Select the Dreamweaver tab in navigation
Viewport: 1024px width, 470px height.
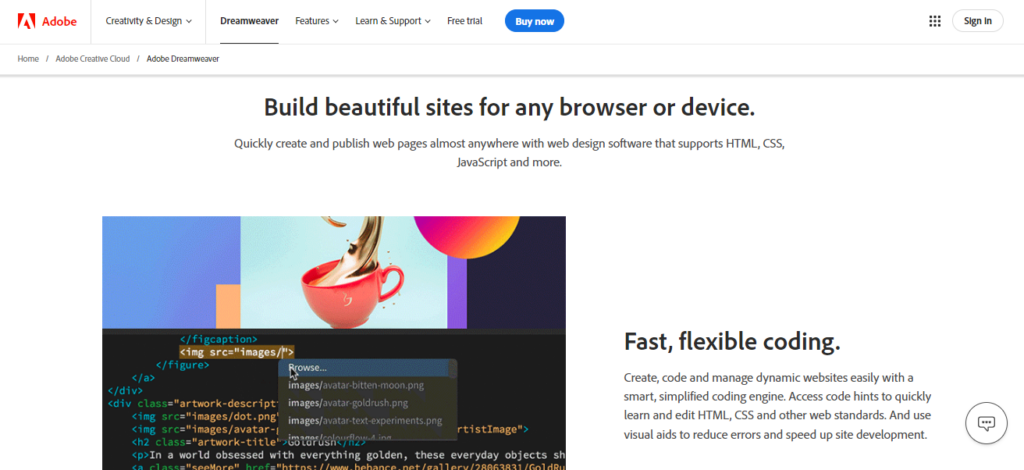click(249, 21)
